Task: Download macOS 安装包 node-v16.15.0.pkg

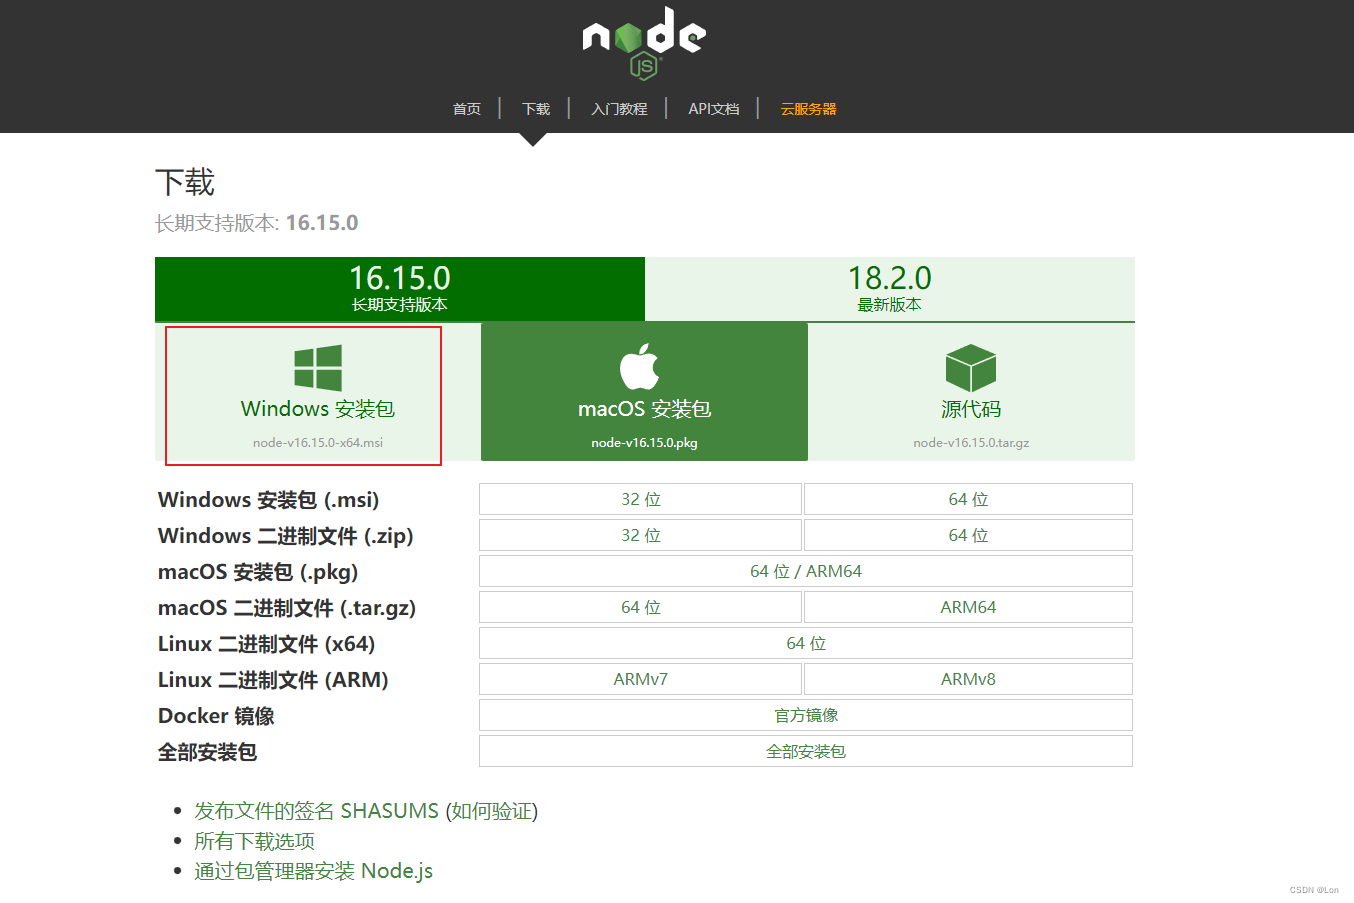Action: point(644,392)
